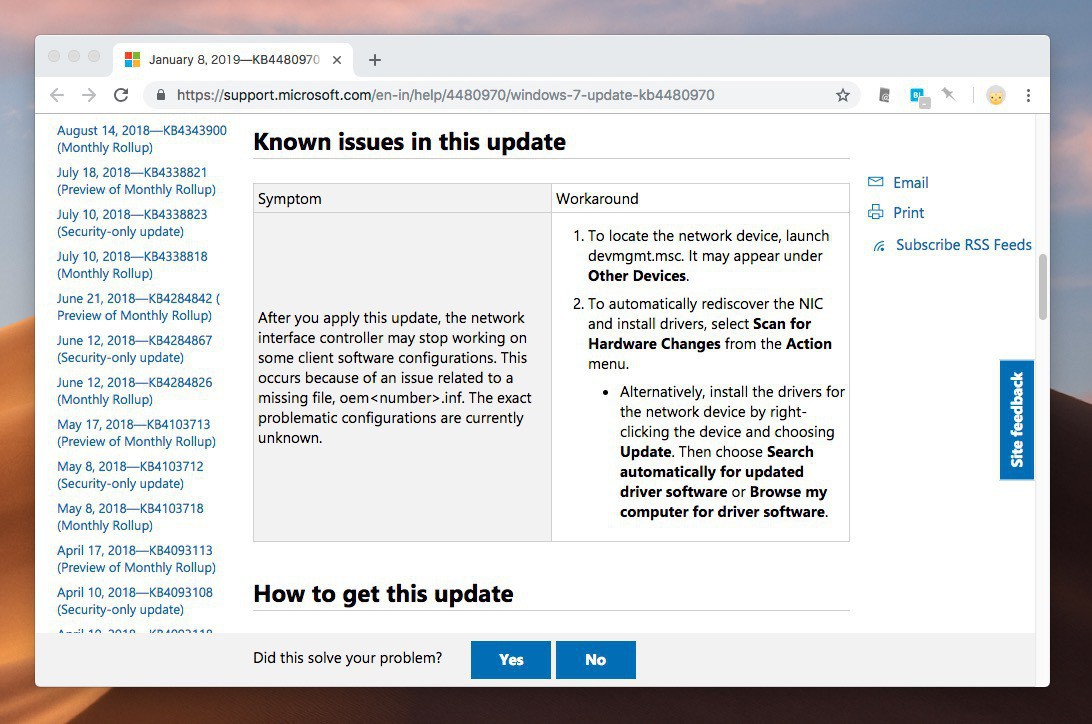Open August 14, 2018 KB4343900 link
The height and width of the screenshot is (724, 1092).
(x=141, y=139)
